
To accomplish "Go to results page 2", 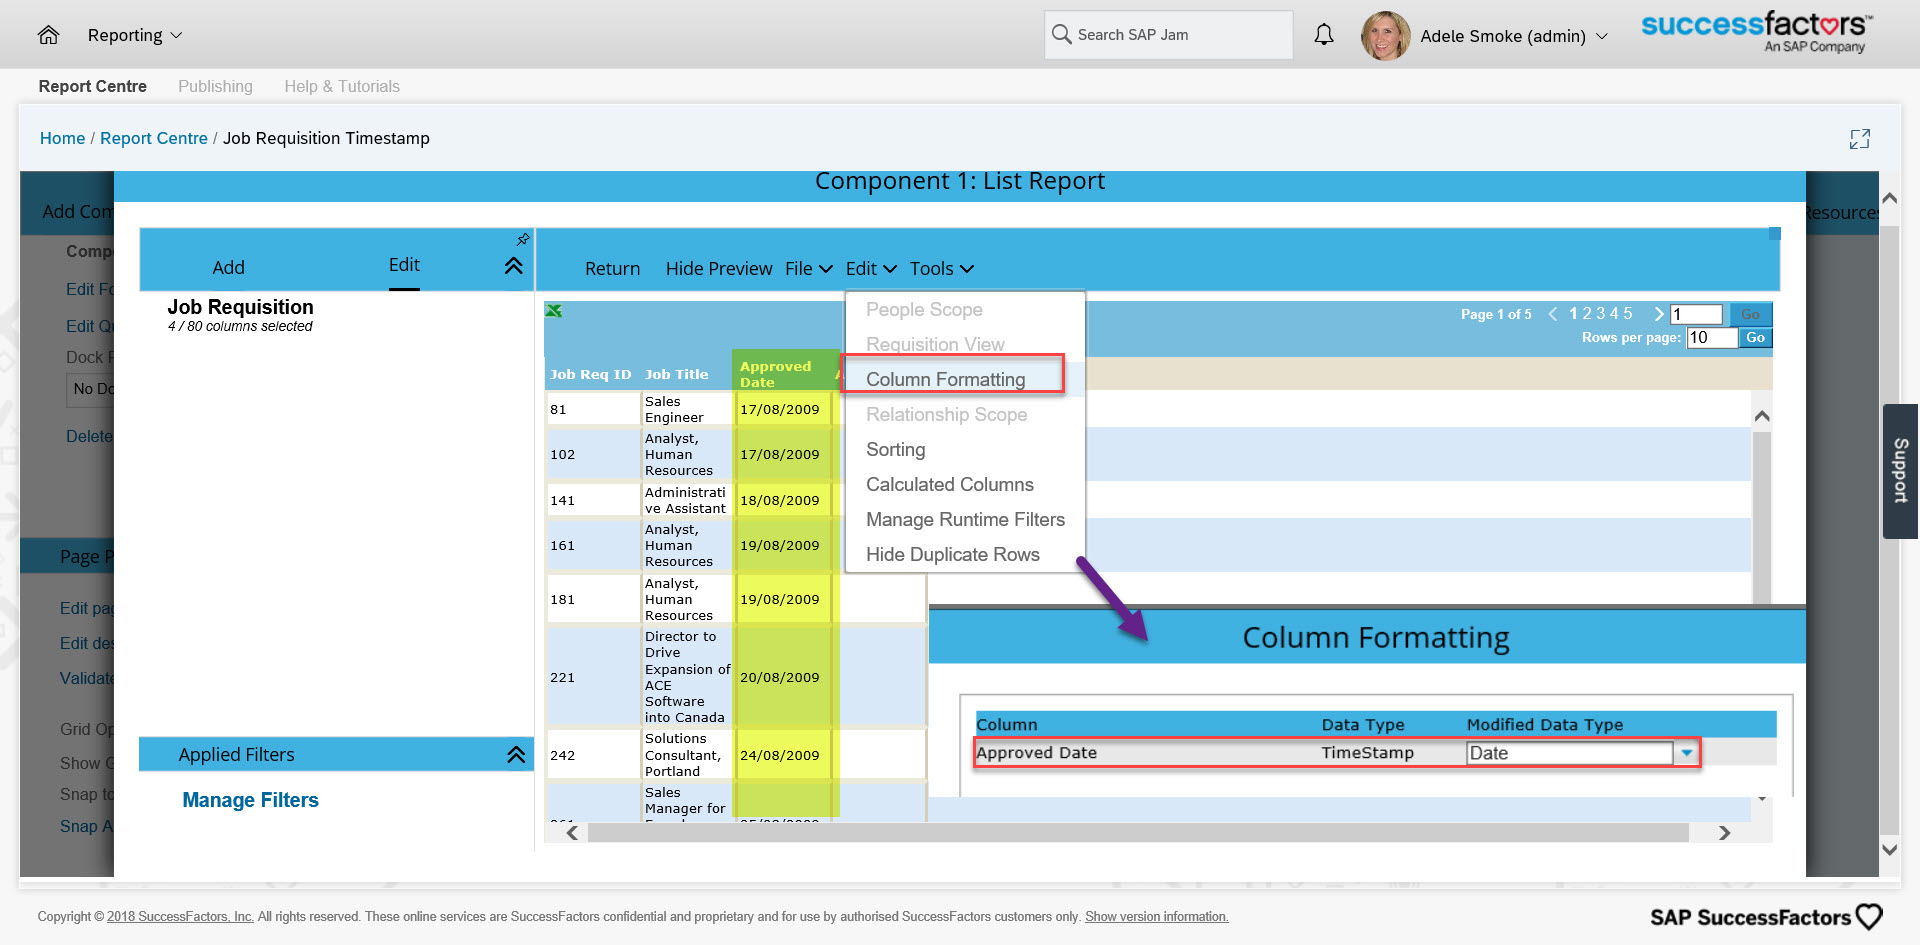I will (x=1587, y=314).
